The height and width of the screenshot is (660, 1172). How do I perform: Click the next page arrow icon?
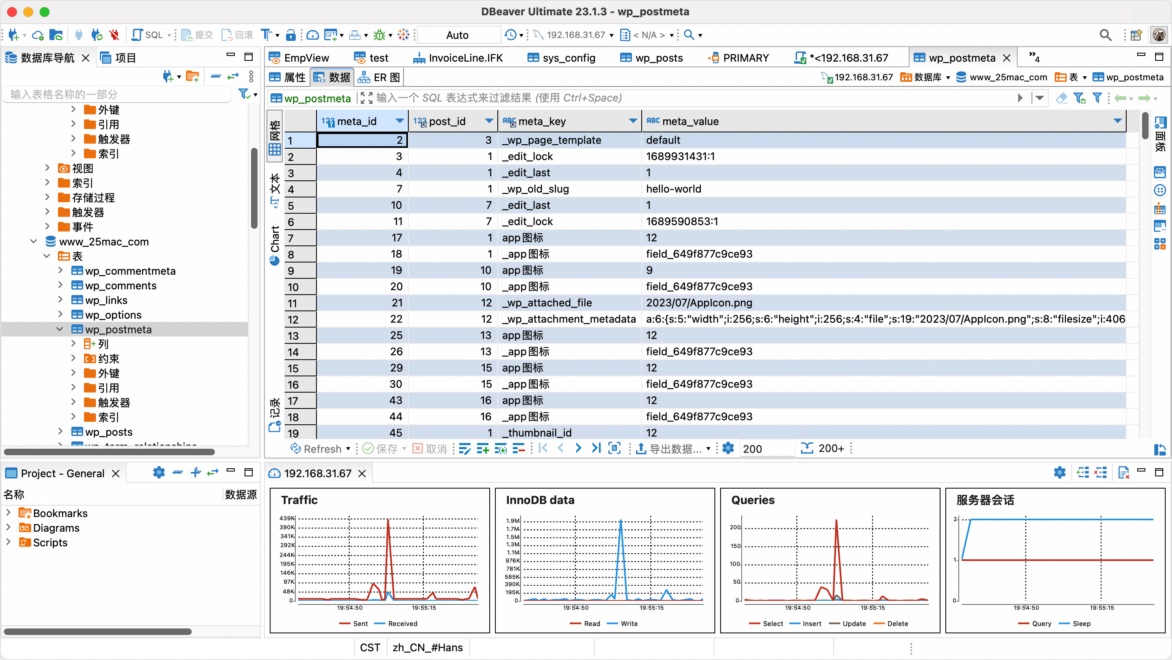coord(579,448)
